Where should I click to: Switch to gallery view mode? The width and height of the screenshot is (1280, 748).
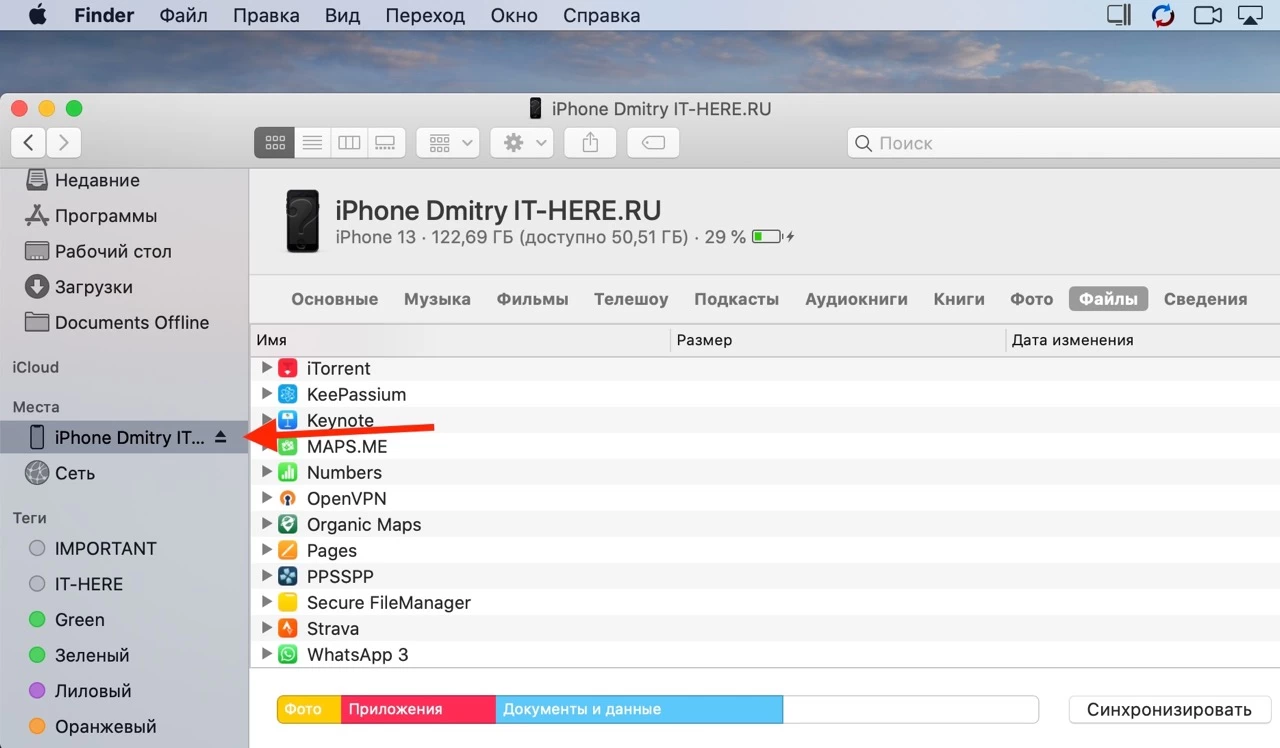coord(385,143)
